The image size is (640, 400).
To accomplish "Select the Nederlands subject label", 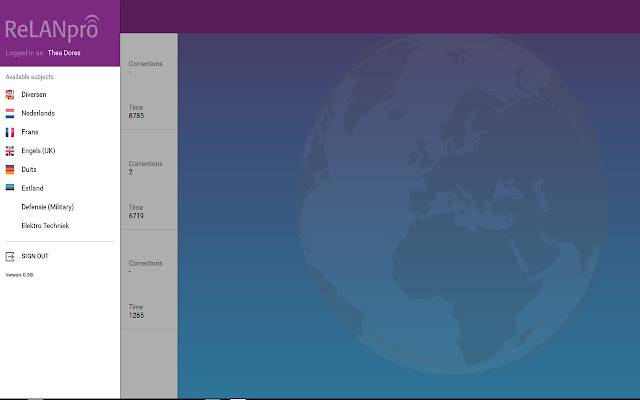I will [x=38, y=113].
